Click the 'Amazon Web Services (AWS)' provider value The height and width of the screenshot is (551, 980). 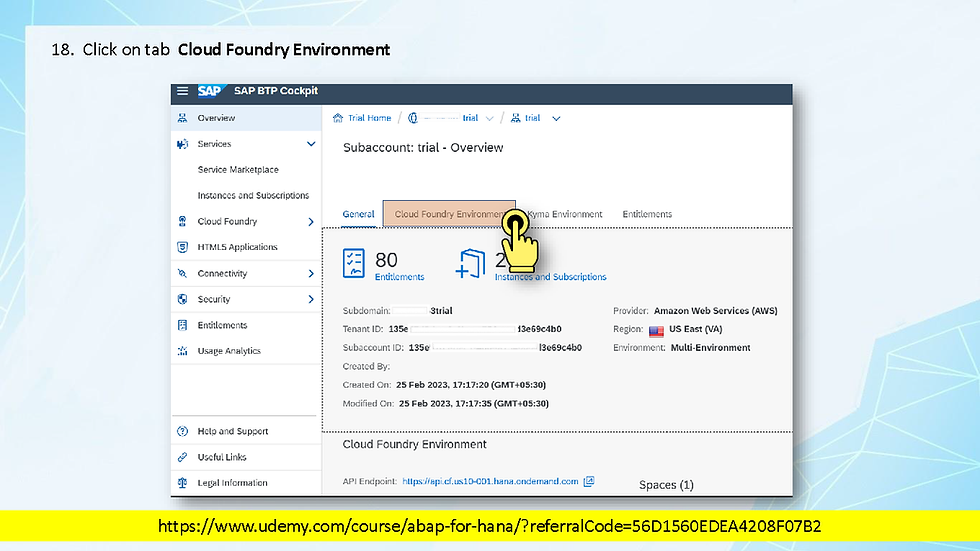pyautogui.click(x=716, y=311)
